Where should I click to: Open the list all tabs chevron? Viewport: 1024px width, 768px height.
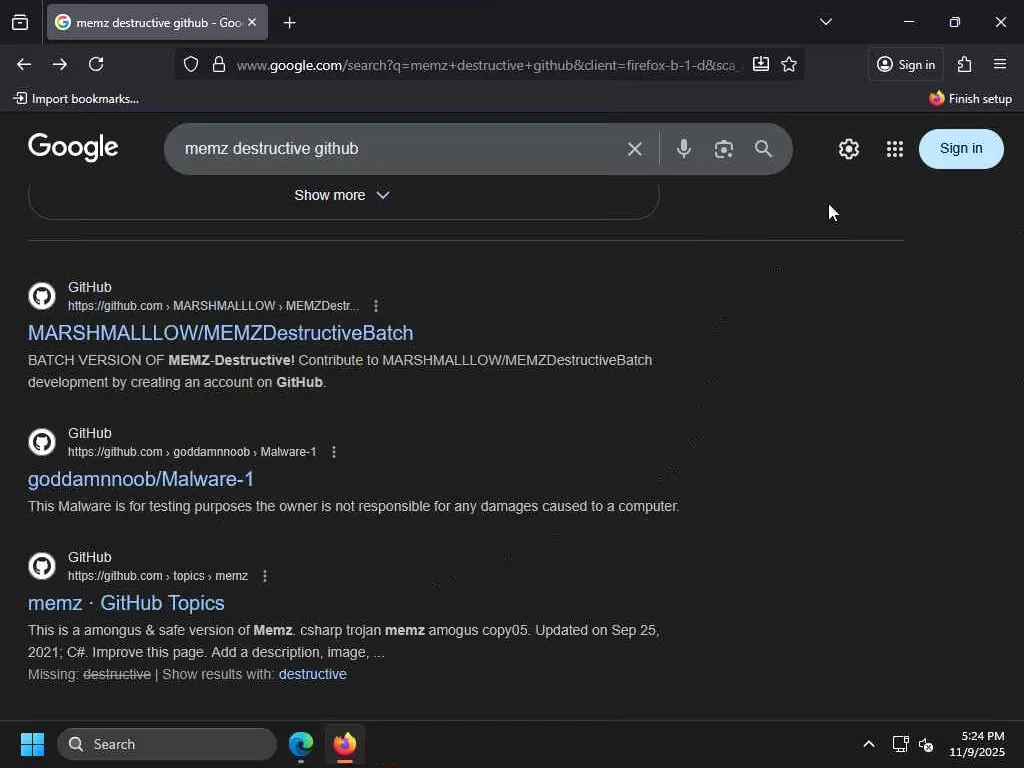(825, 22)
